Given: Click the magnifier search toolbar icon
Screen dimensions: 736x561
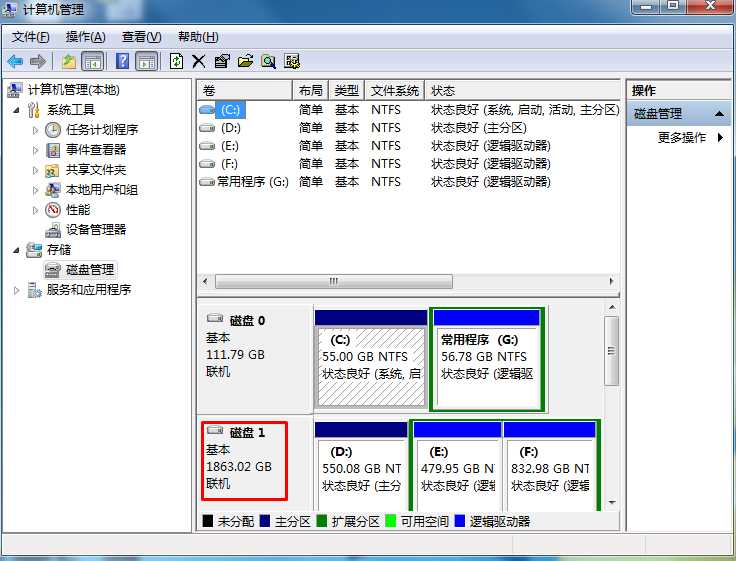Looking at the screenshot, I should (268, 61).
